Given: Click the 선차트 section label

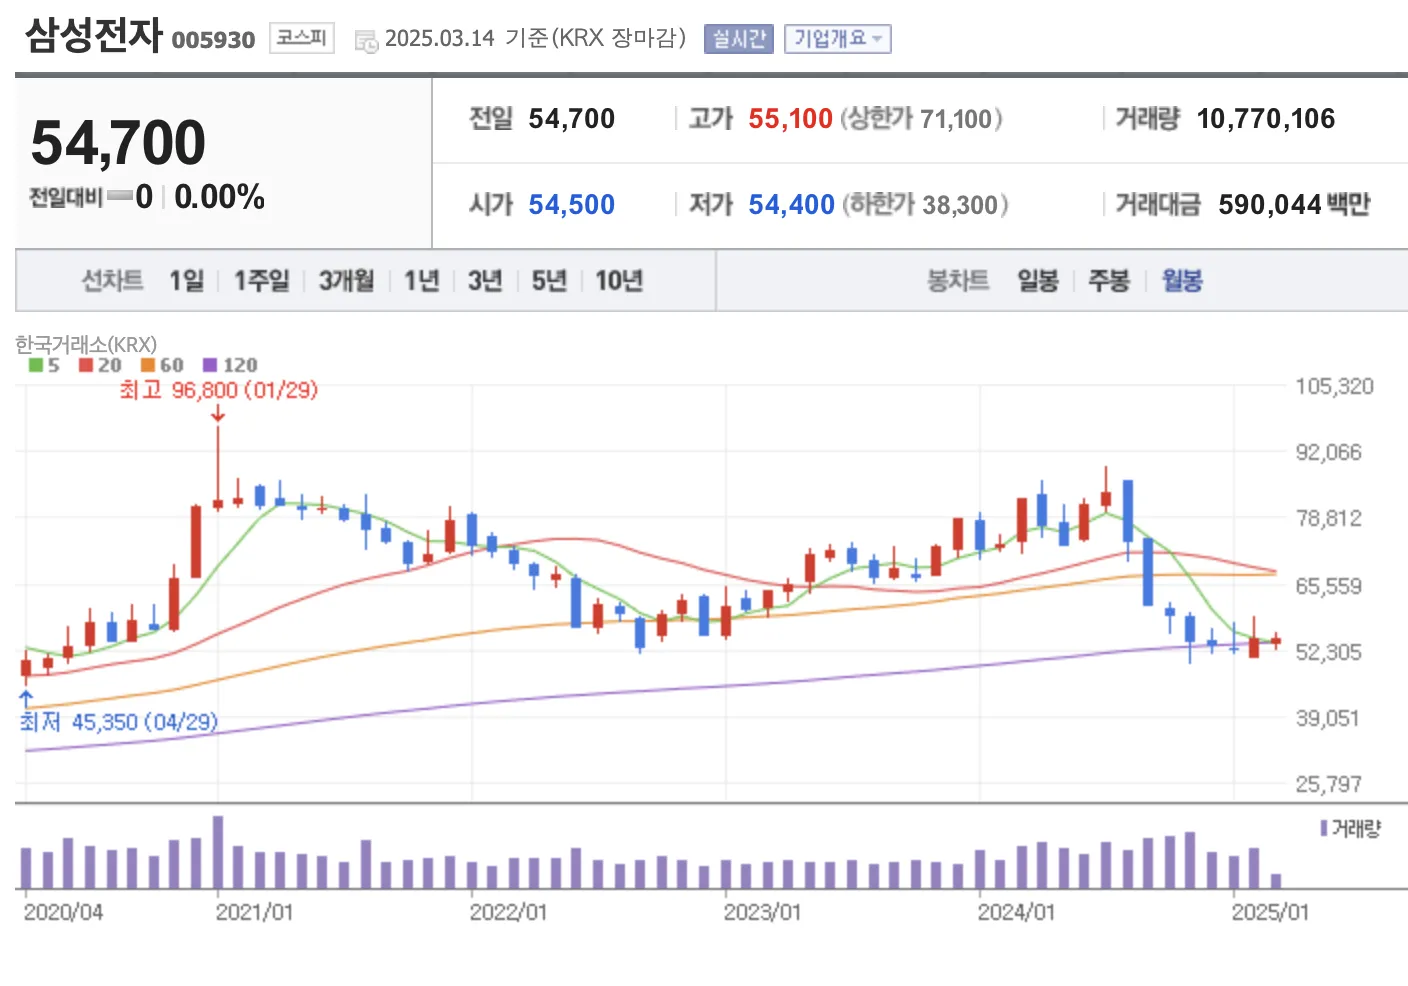Looking at the screenshot, I should (112, 281).
